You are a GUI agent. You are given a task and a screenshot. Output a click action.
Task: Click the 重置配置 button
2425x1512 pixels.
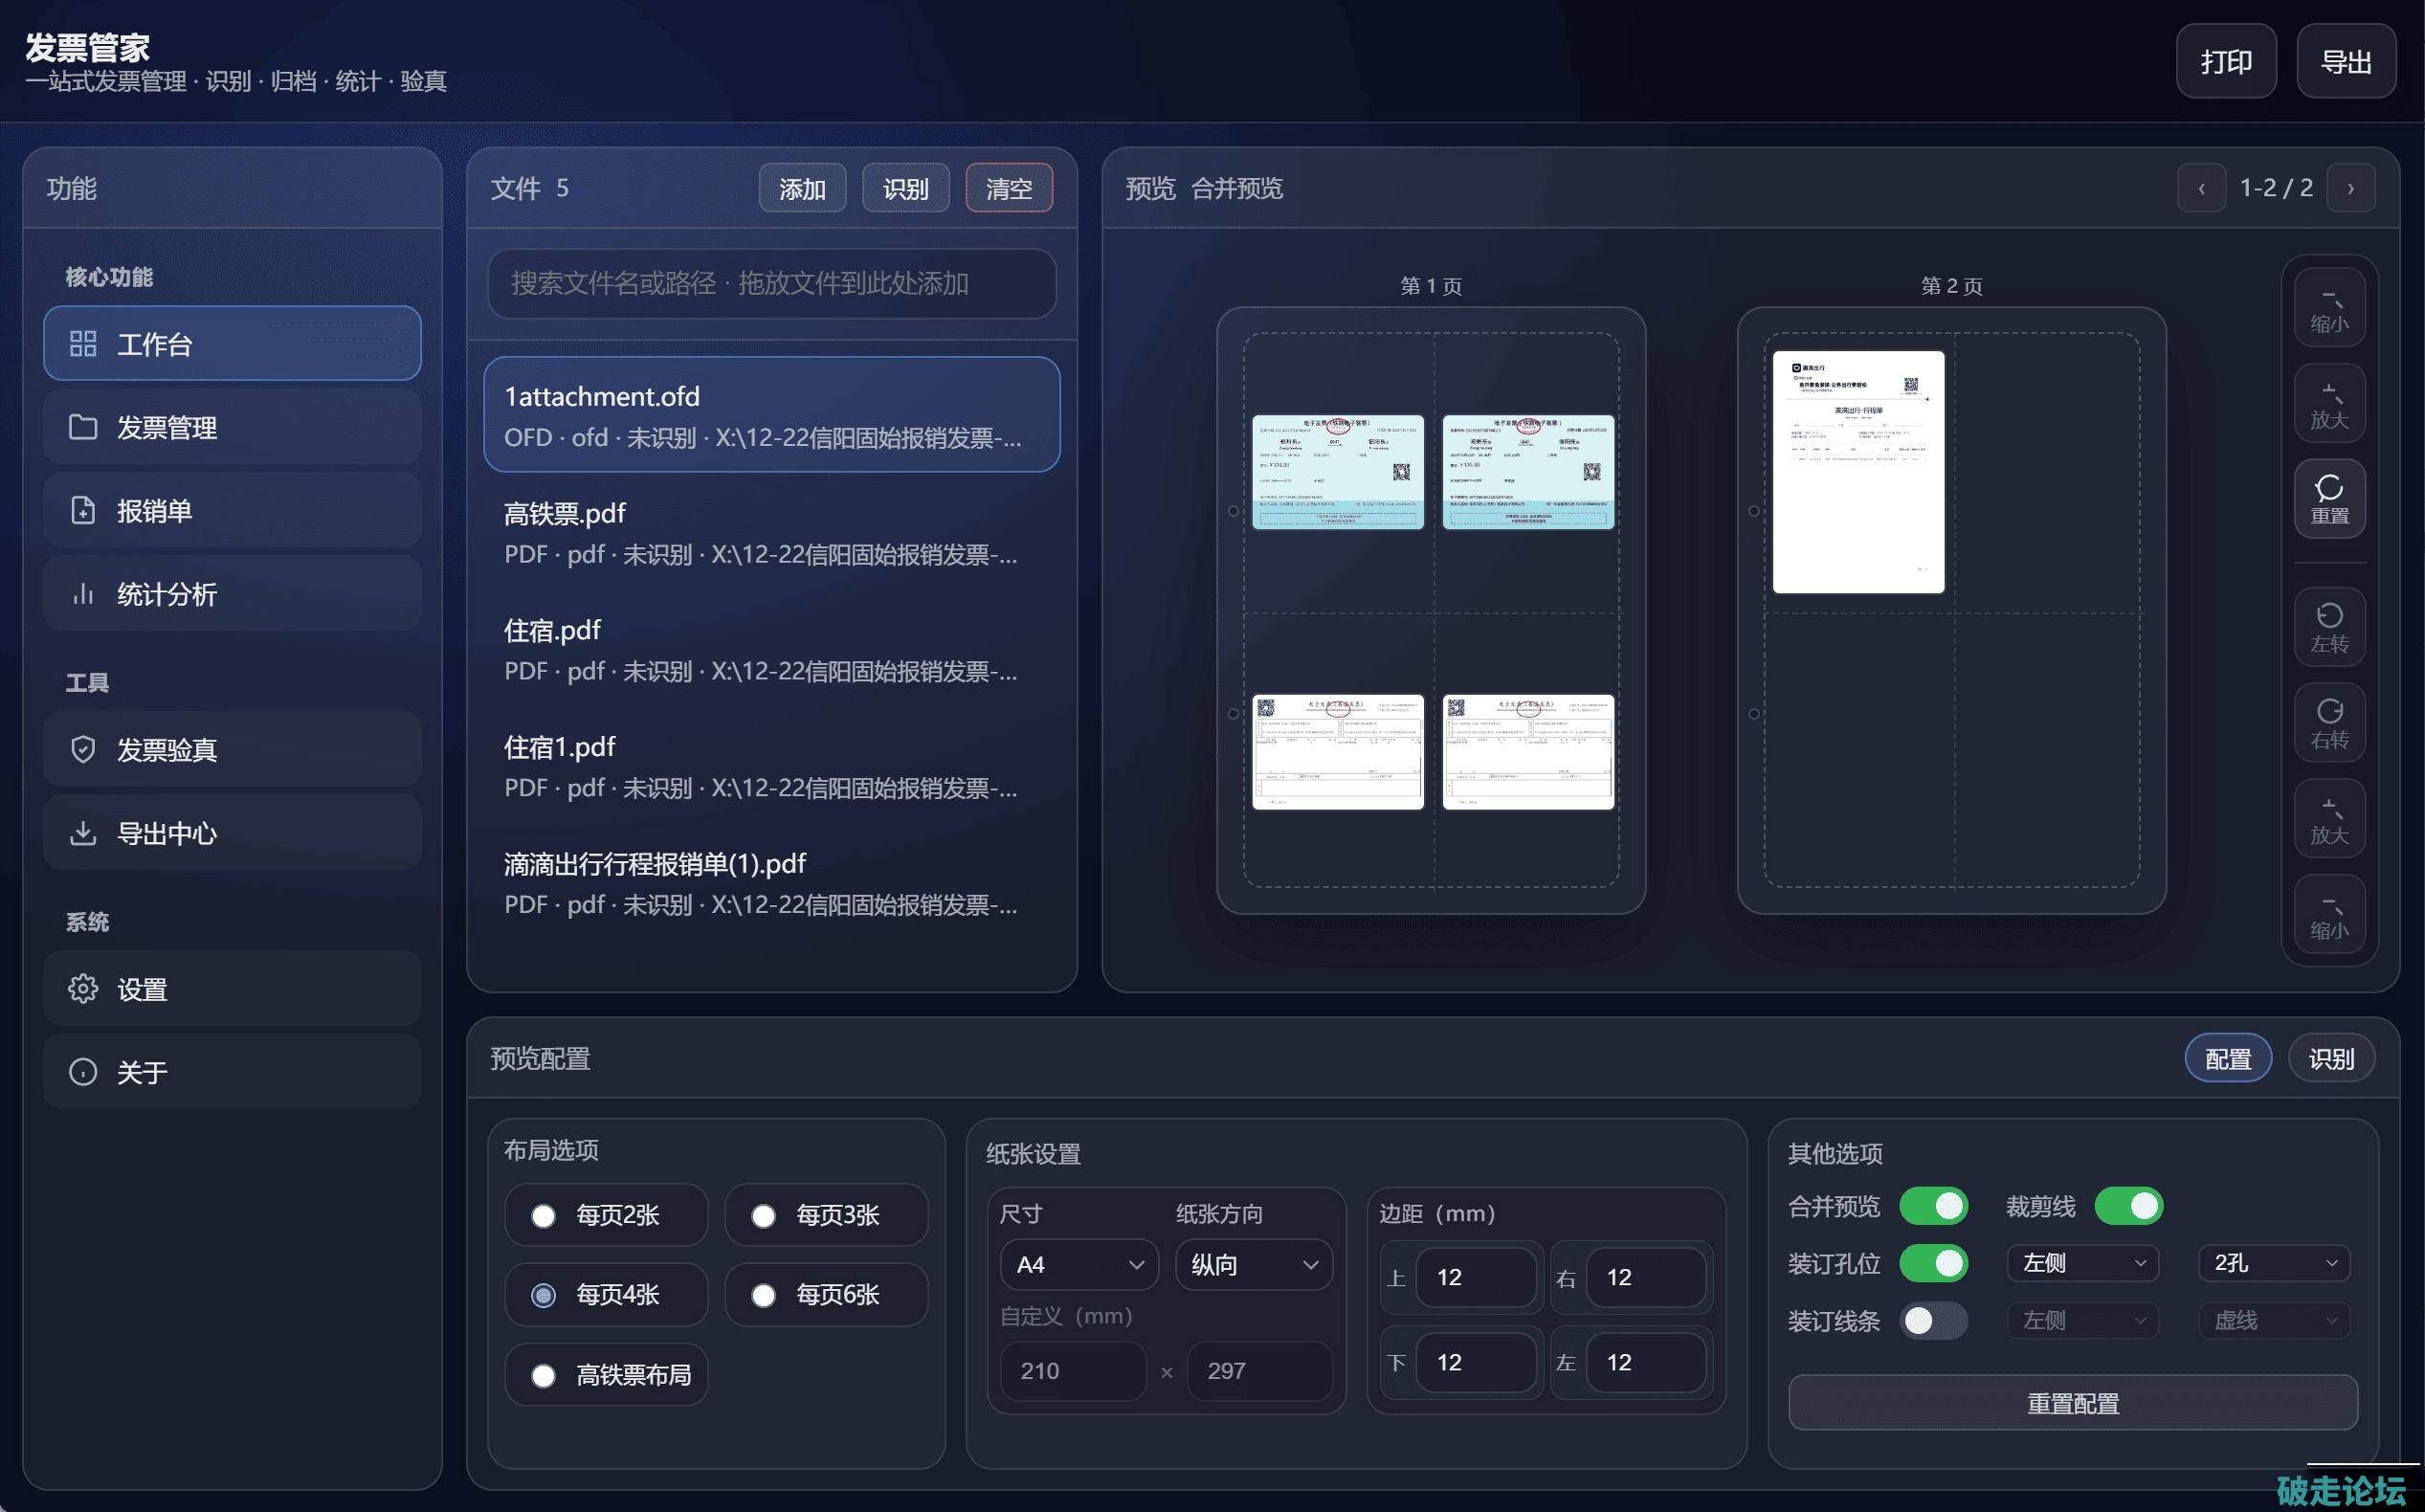click(2072, 1403)
